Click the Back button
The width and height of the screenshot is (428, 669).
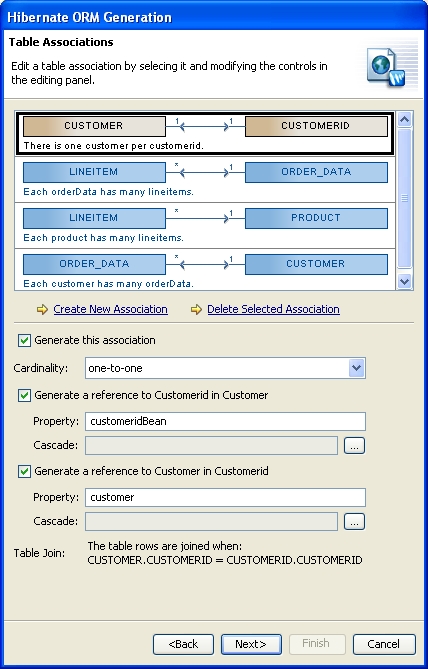click(x=183, y=644)
